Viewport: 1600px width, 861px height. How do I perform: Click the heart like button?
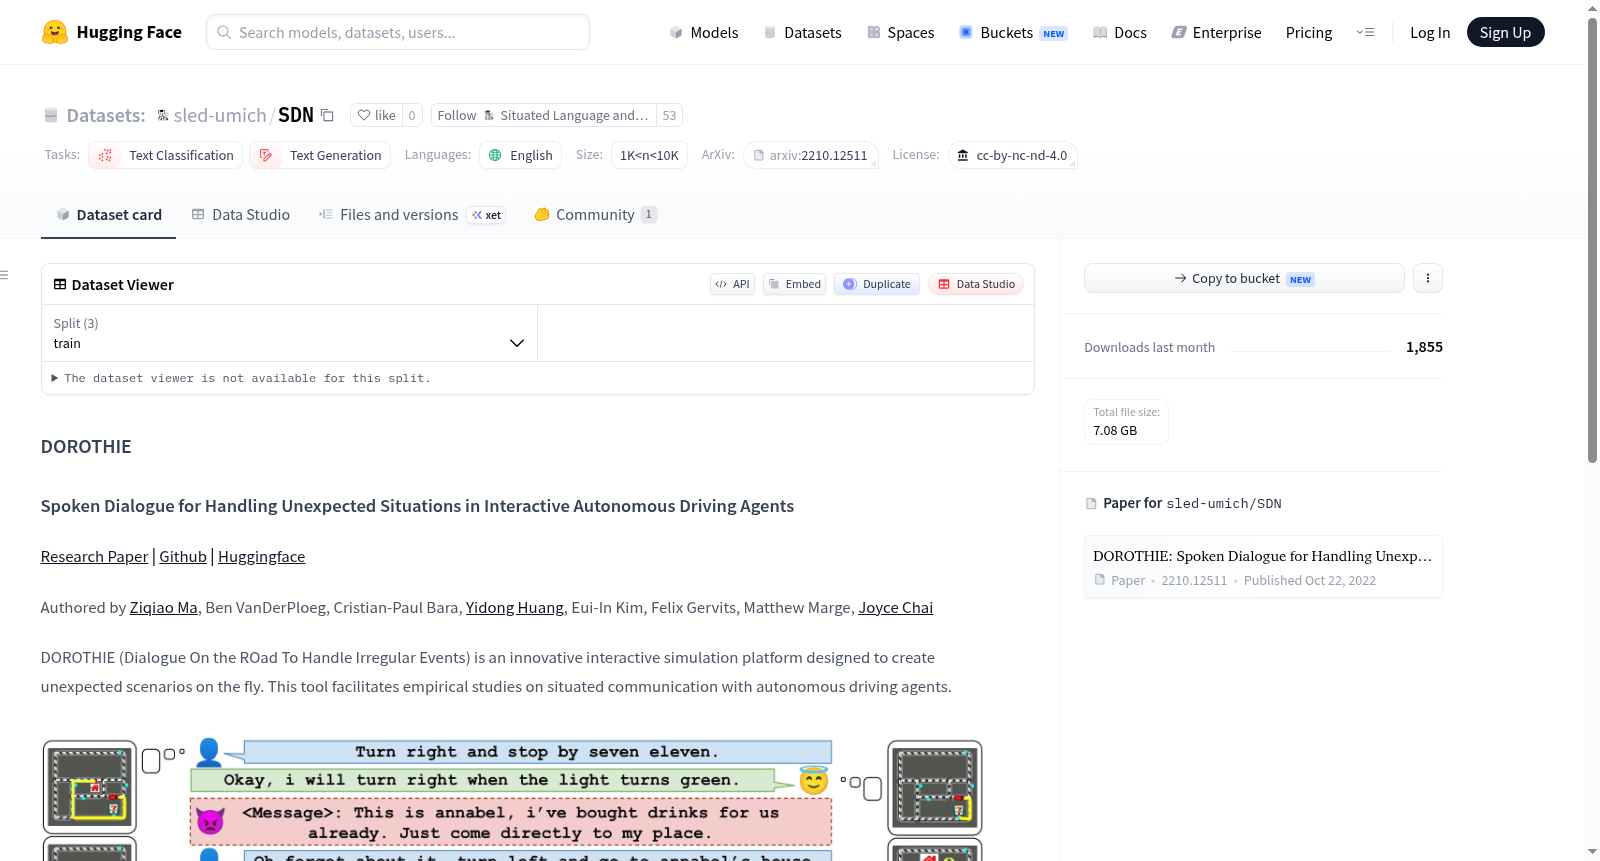[x=376, y=115]
